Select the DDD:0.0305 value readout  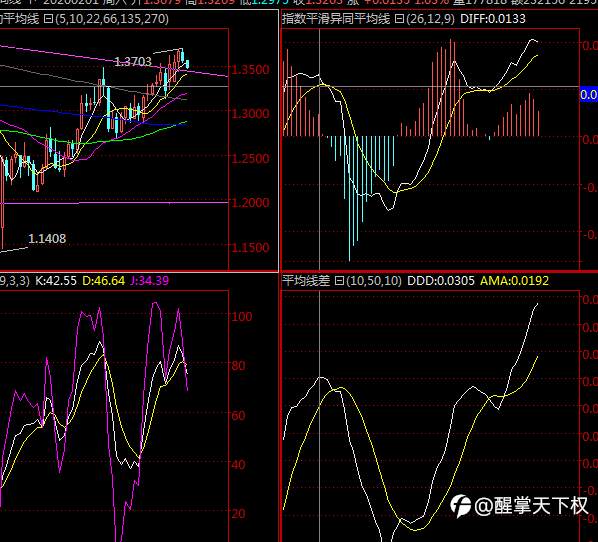441,281
